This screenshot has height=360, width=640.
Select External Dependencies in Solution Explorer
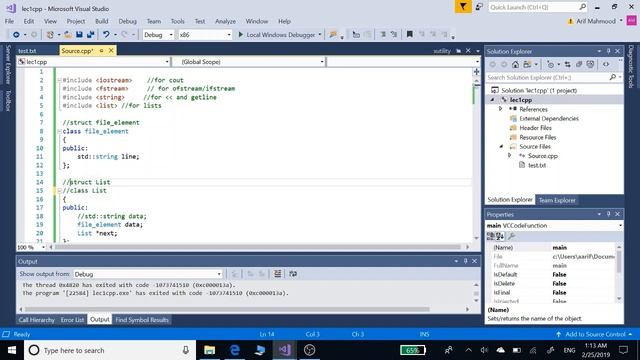click(549, 119)
